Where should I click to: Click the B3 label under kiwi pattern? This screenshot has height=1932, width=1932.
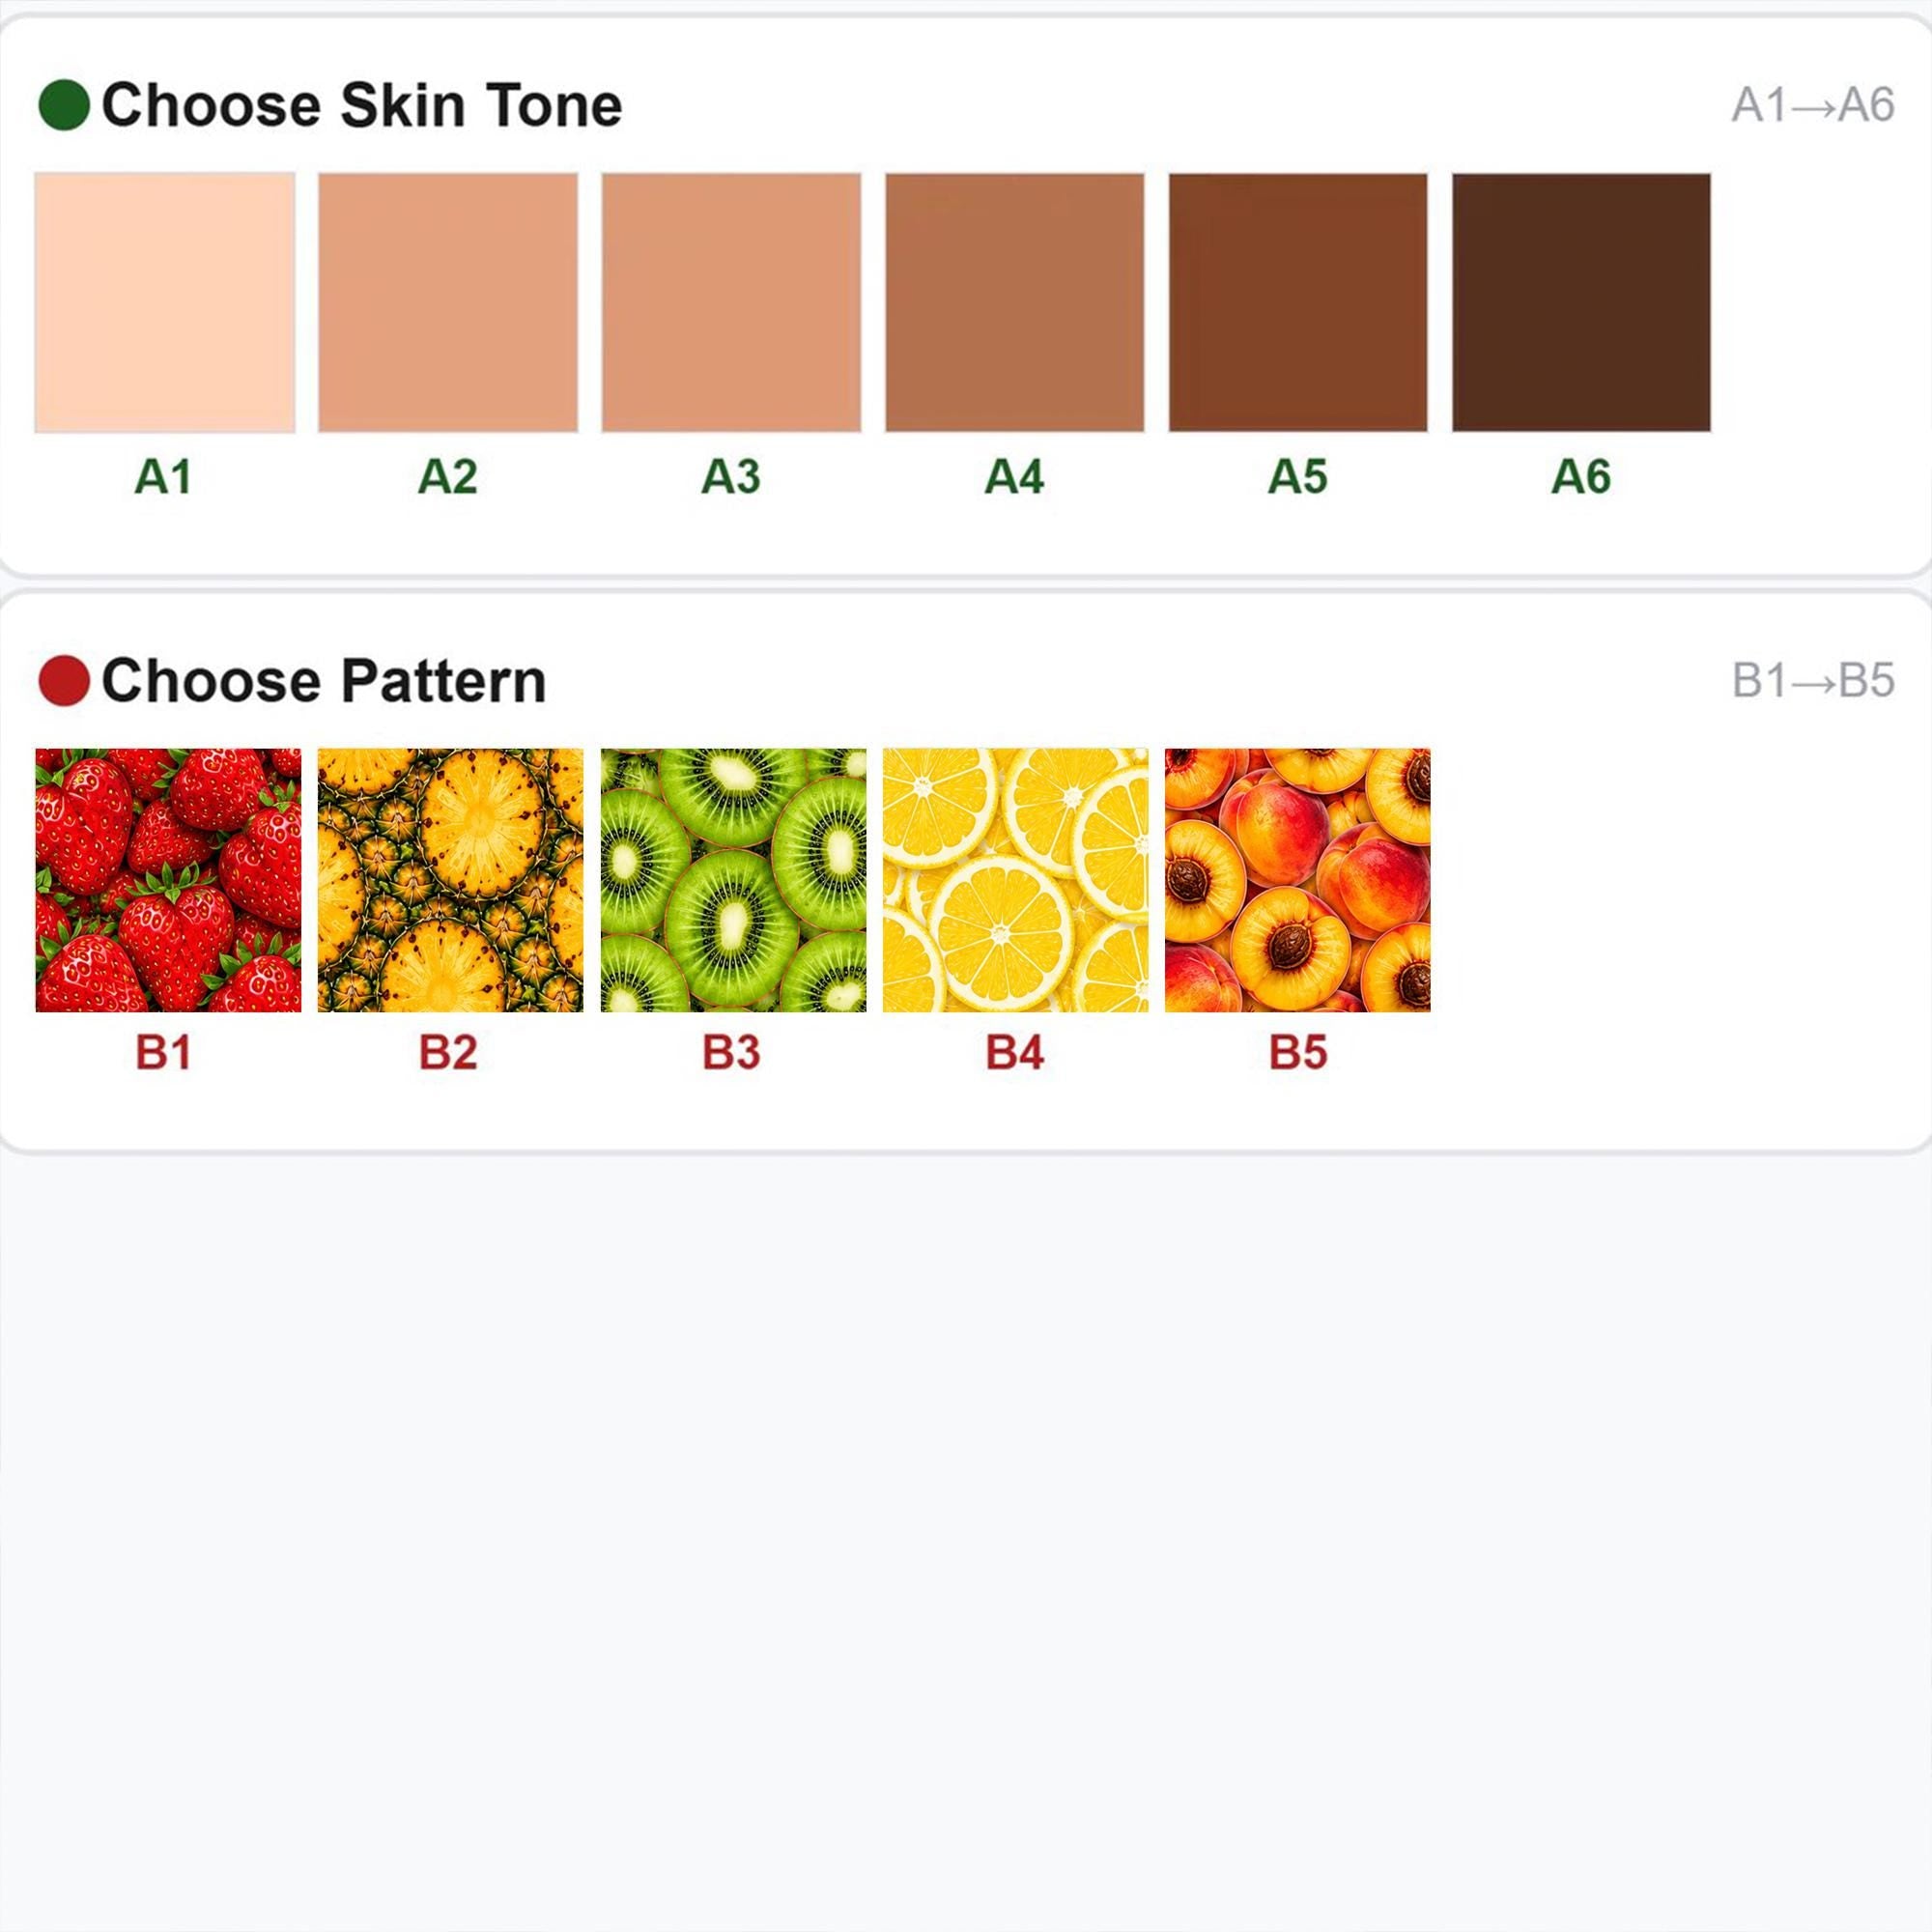[731, 1052]
